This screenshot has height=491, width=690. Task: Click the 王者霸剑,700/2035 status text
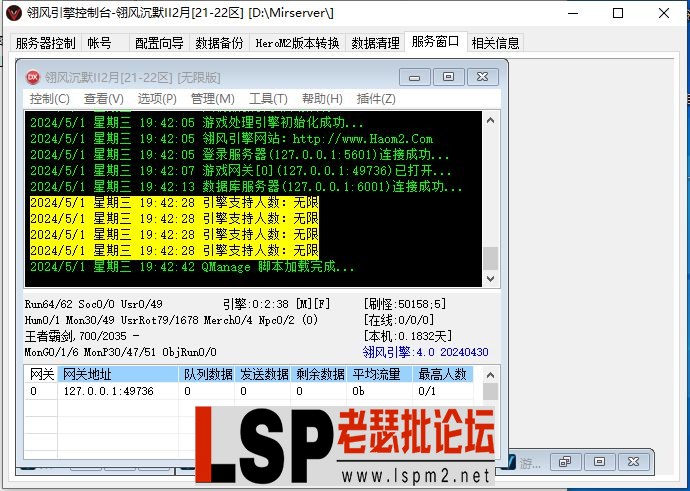click(82, 336)
